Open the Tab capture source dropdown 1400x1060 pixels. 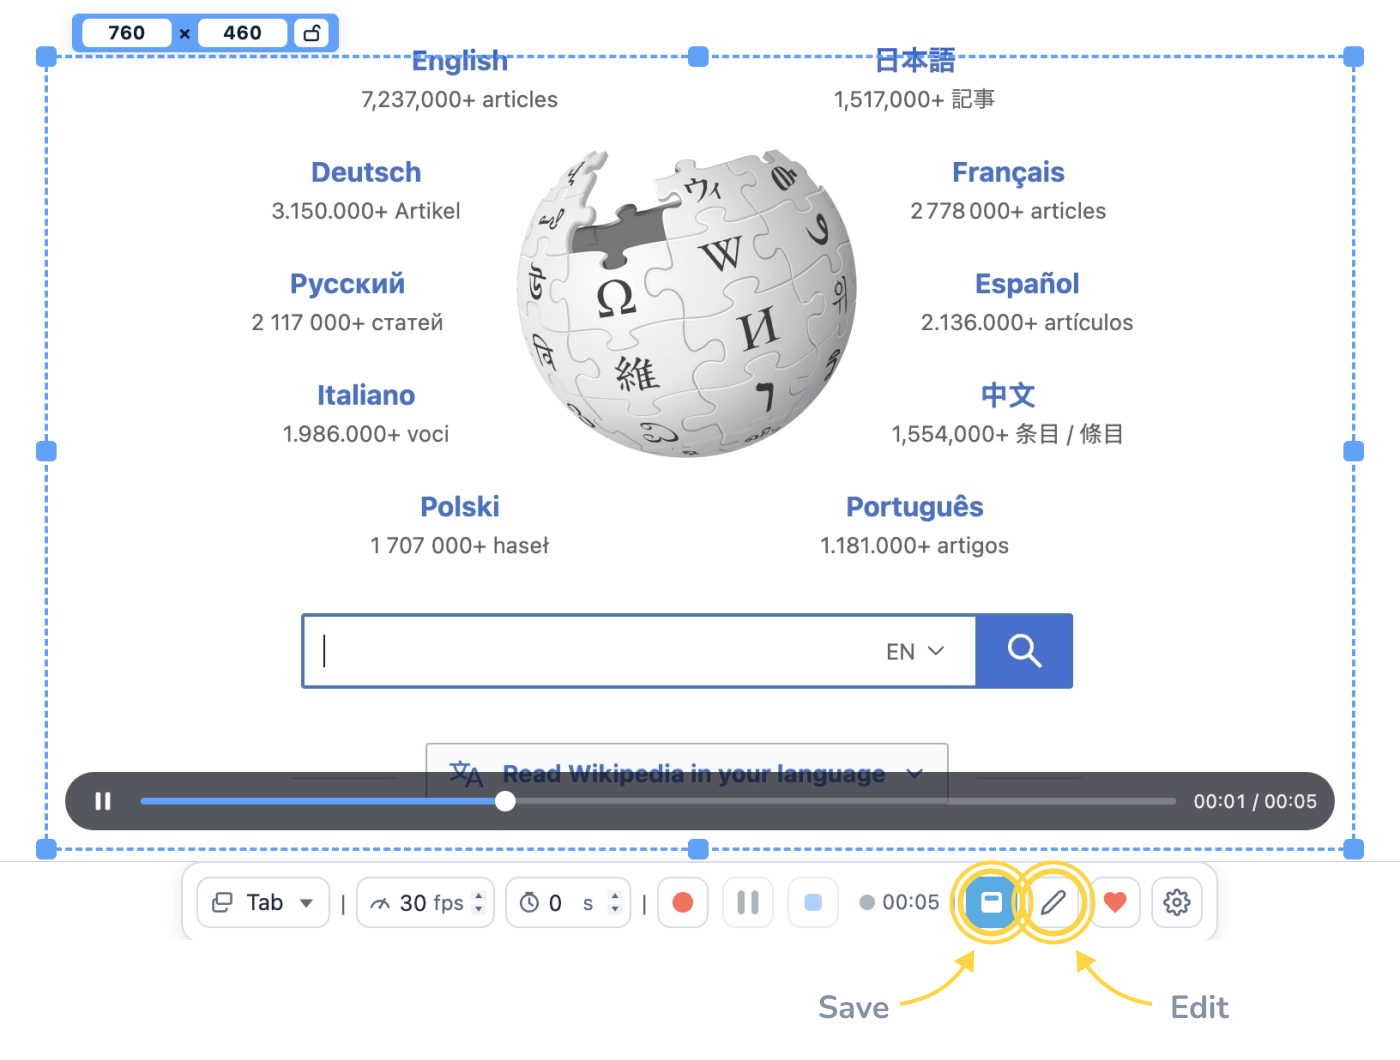coord(263,903)
